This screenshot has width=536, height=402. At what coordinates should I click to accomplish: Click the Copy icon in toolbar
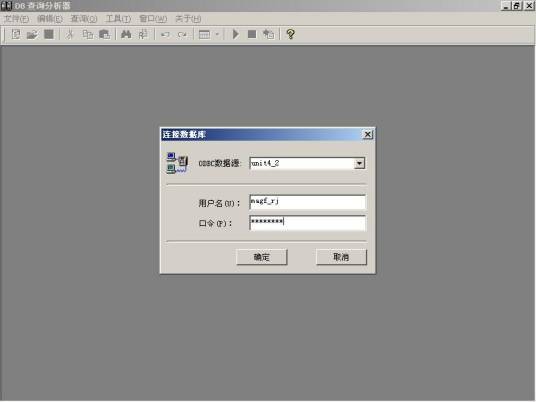88,34
